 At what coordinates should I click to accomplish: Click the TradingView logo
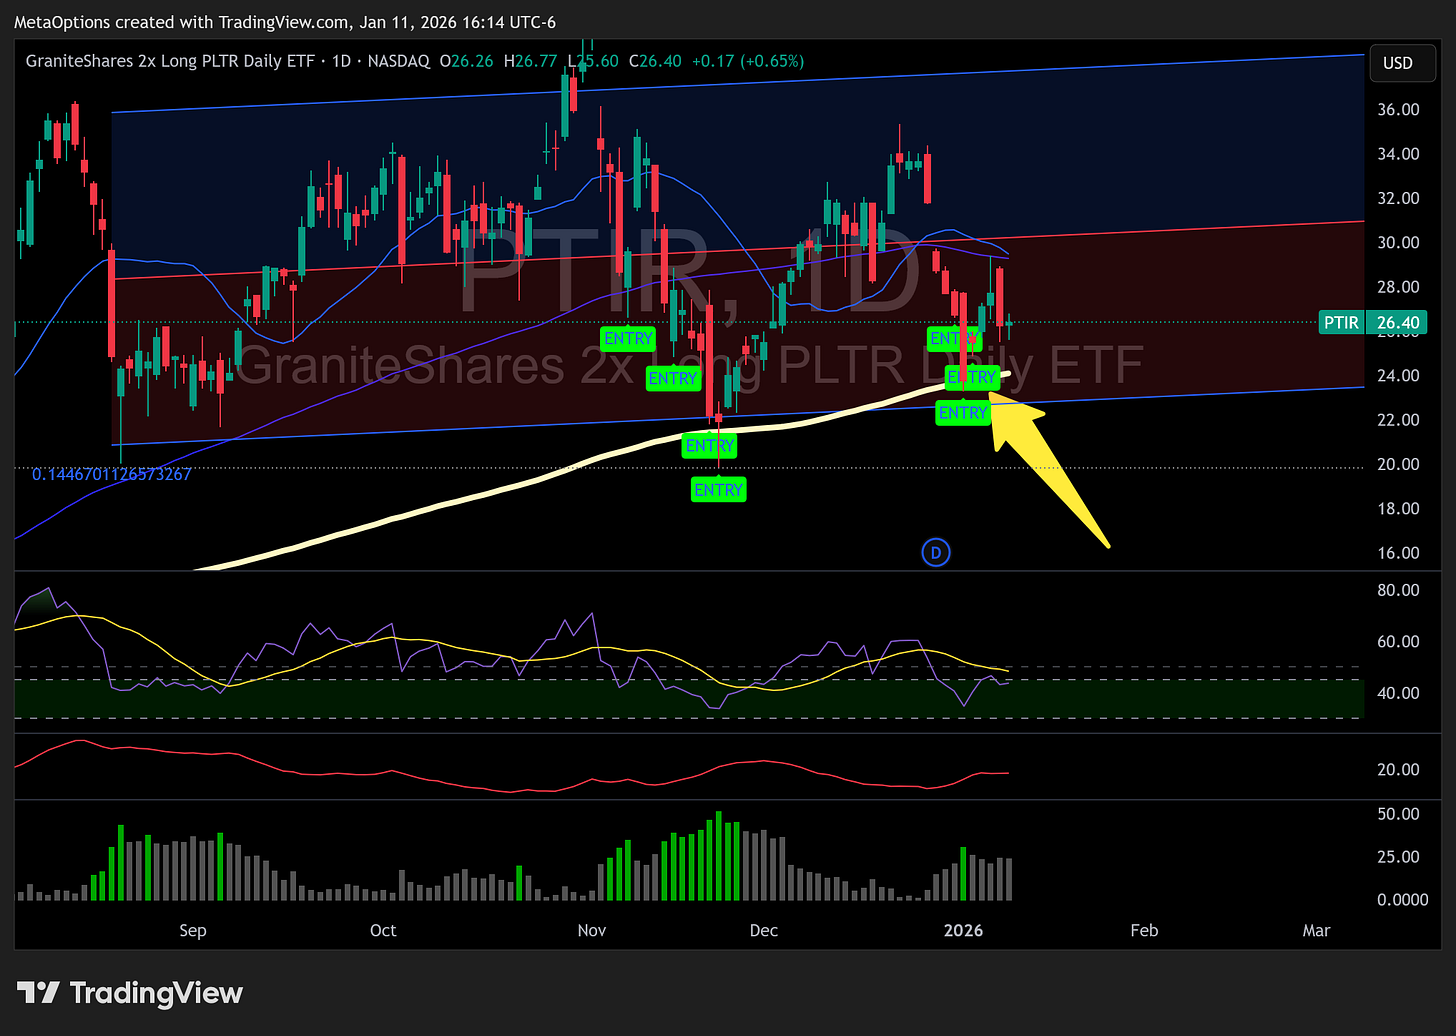130,993
